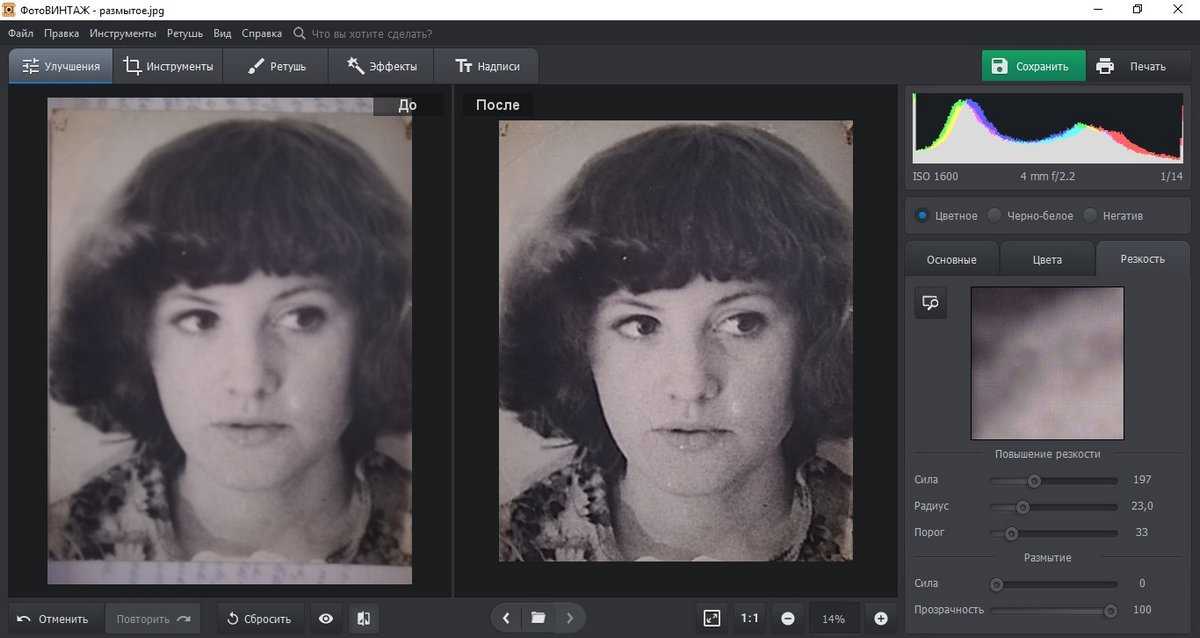Click the fit to screen icon

[712, 618]
